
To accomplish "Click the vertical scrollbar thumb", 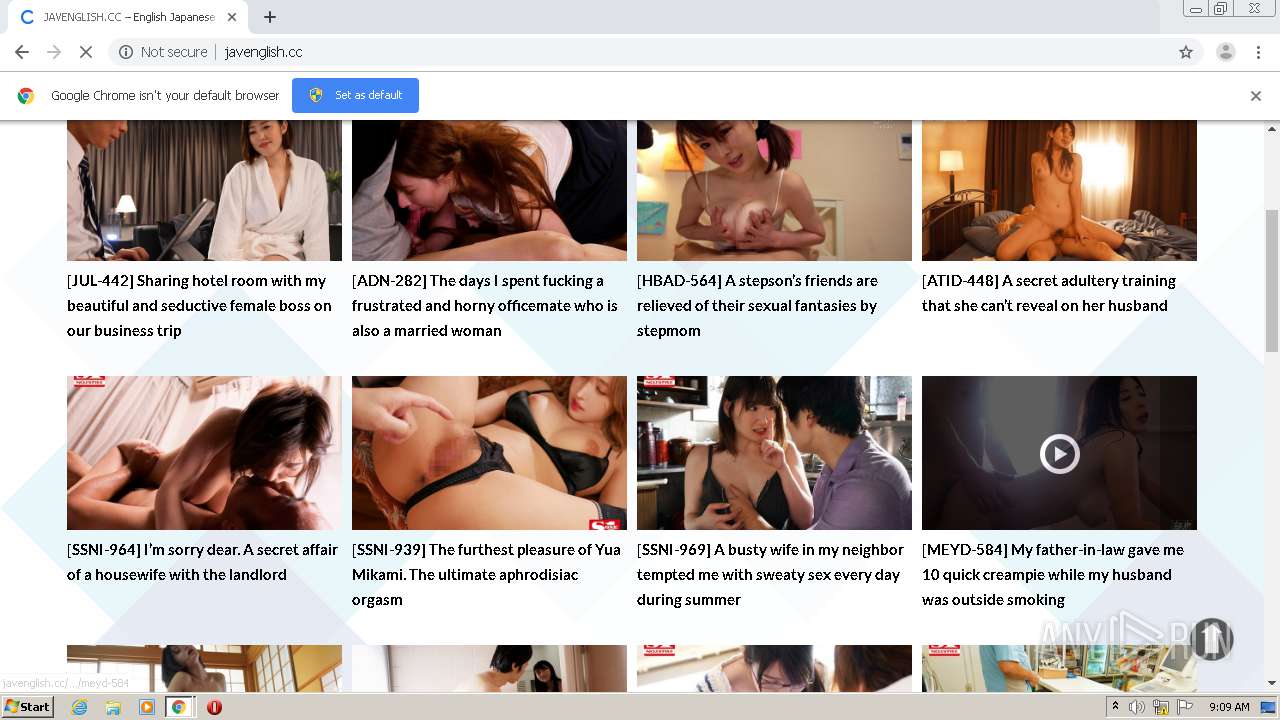I will tap(1272, 280).
